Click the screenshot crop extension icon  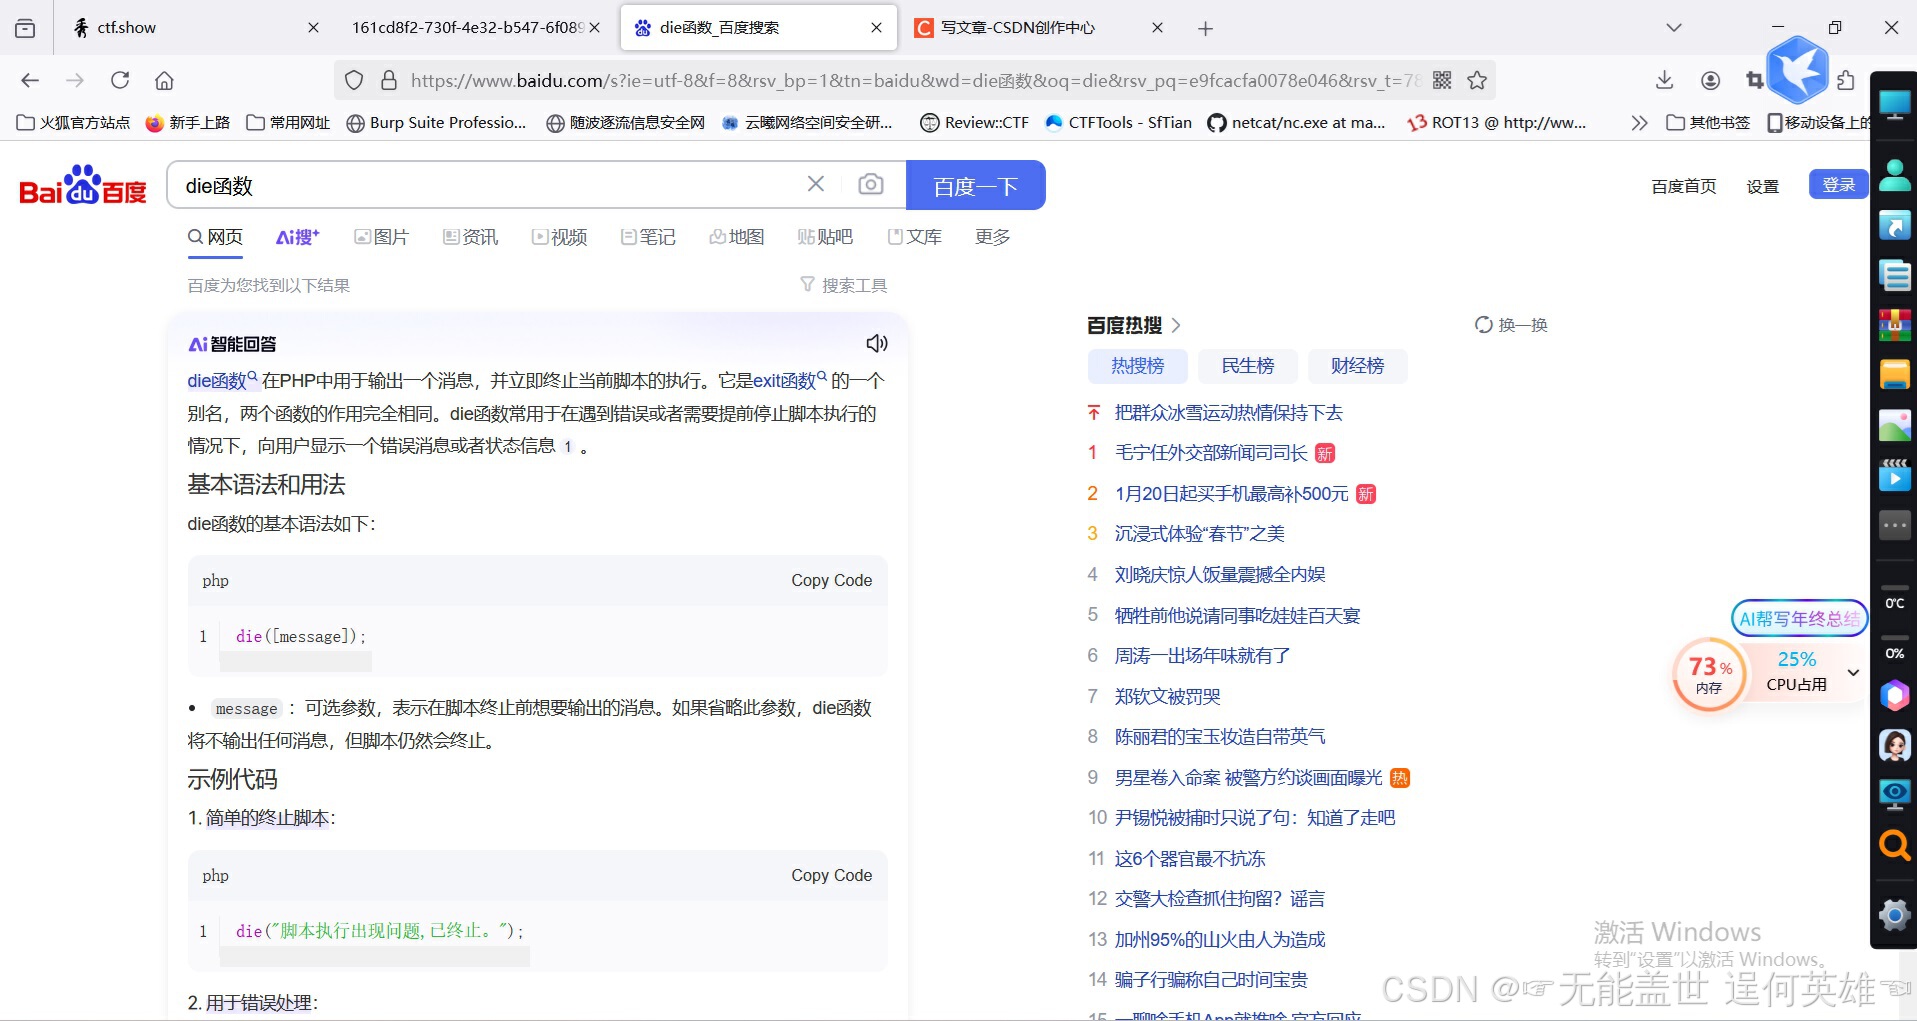pyautogui.click(x=1754, y=80)
